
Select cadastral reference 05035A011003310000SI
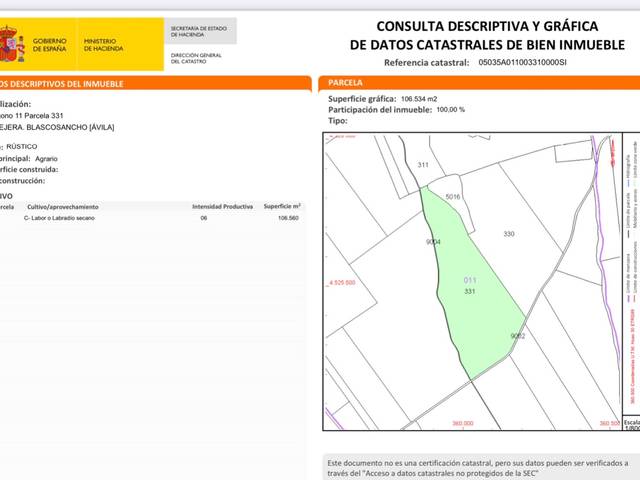point(522,62)
